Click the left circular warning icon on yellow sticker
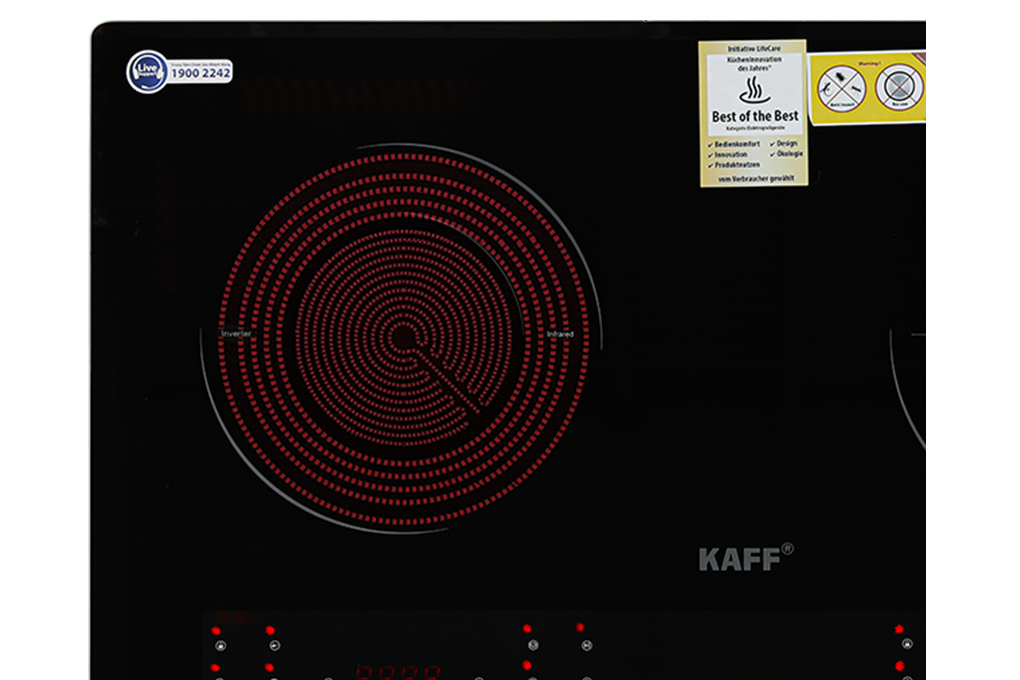The width and height of the screenshot is (1020, 680). [x=839, y=89]
